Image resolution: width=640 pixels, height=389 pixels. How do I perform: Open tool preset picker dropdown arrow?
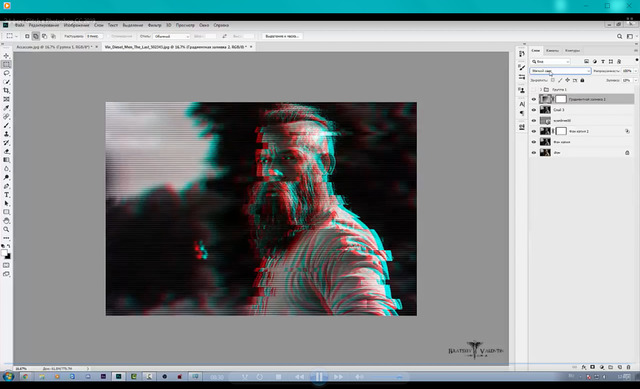(x=16, y=36)
